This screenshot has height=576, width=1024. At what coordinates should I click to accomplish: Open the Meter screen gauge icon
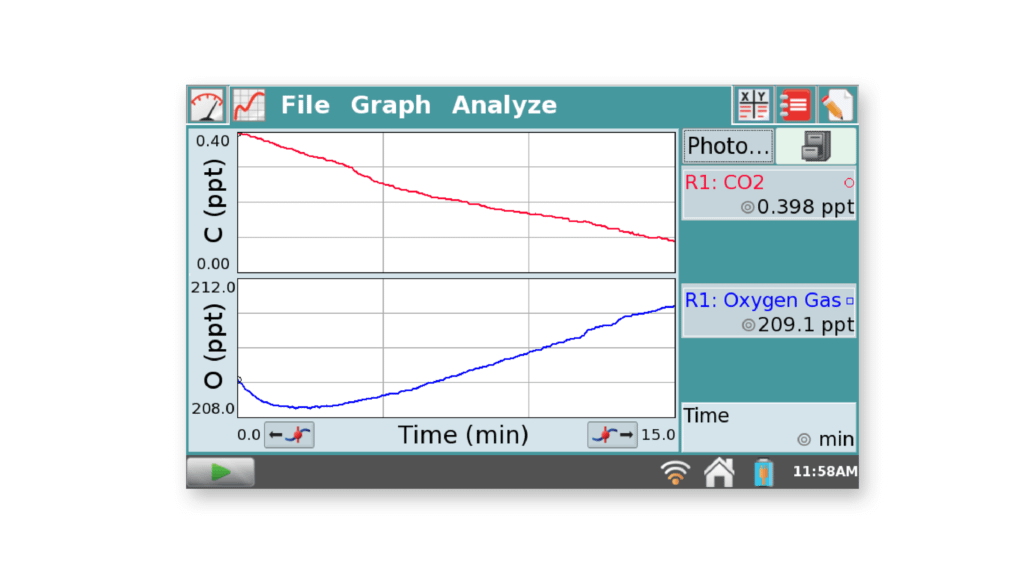[206, 104]
